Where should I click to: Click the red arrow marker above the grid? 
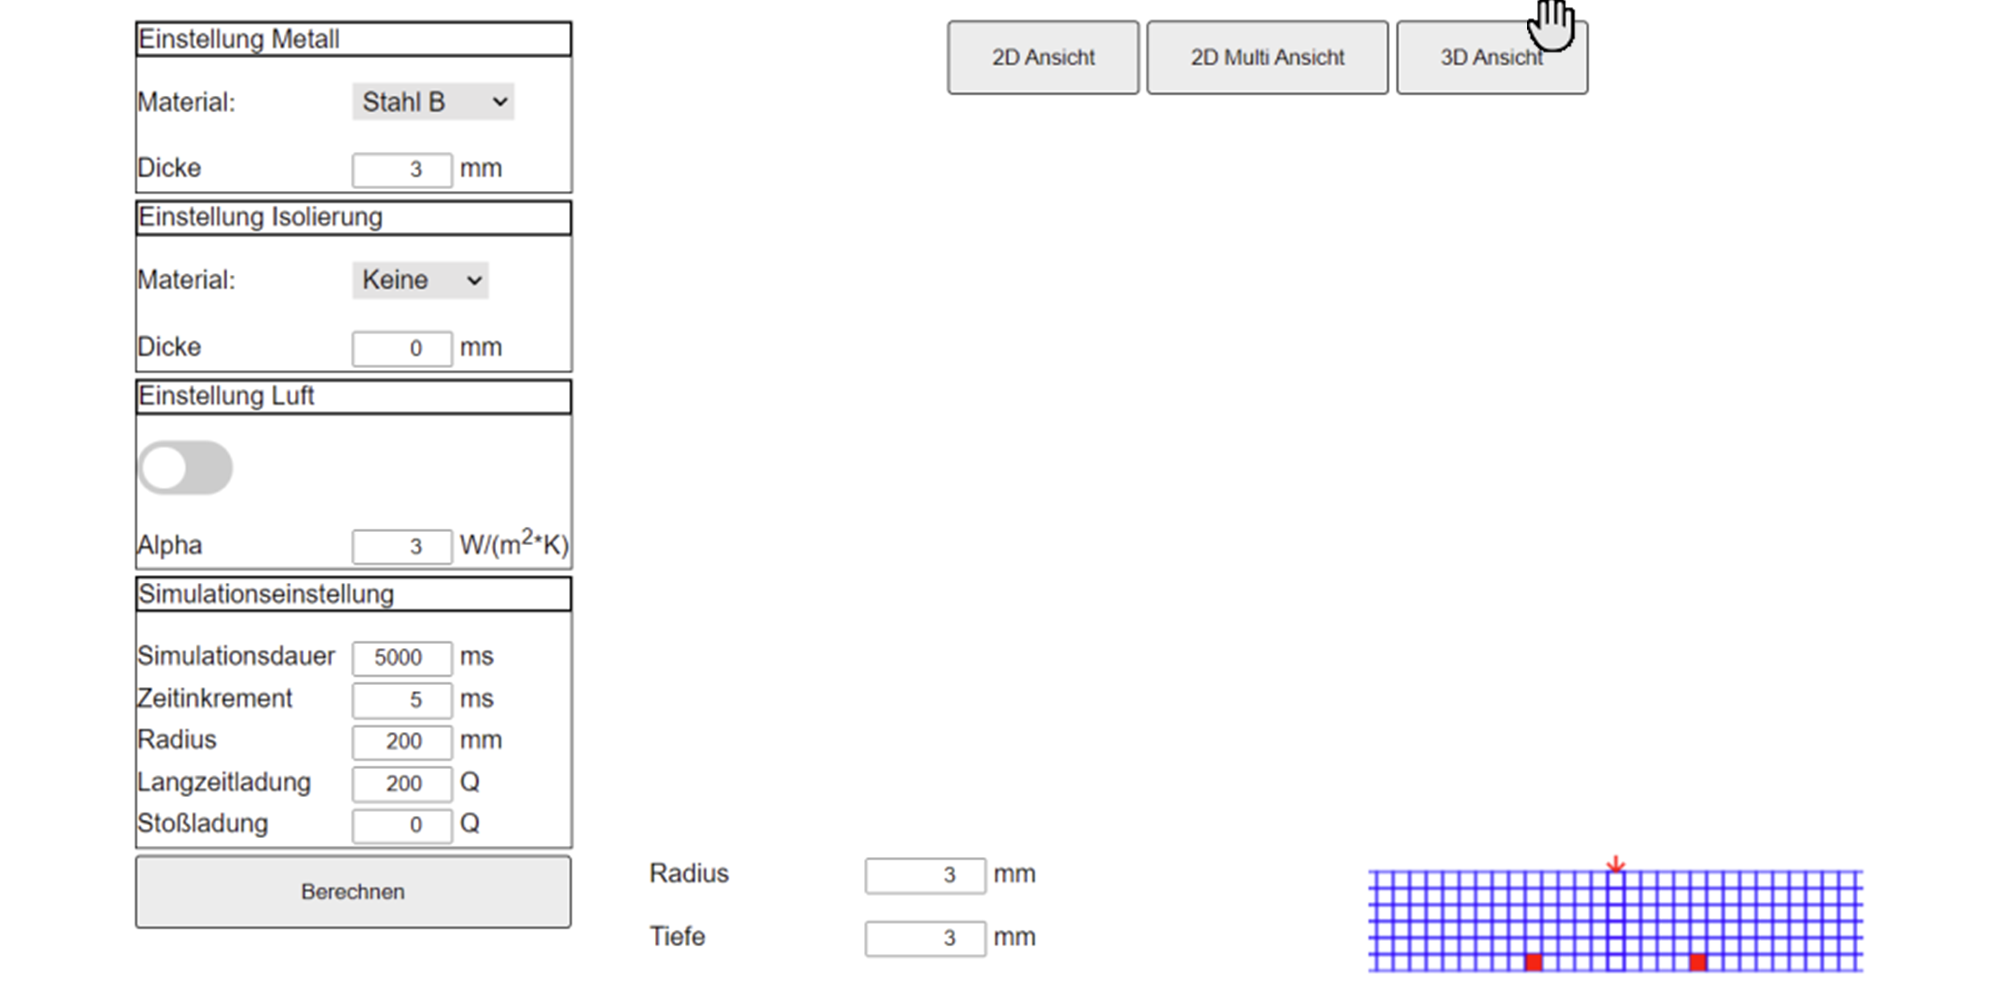(1615, 864)
